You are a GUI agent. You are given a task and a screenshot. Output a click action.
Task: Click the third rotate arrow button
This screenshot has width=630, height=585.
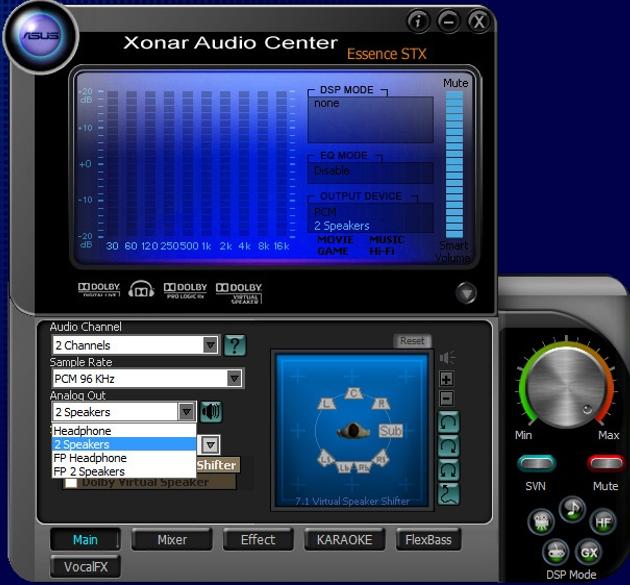click(448, 469)
